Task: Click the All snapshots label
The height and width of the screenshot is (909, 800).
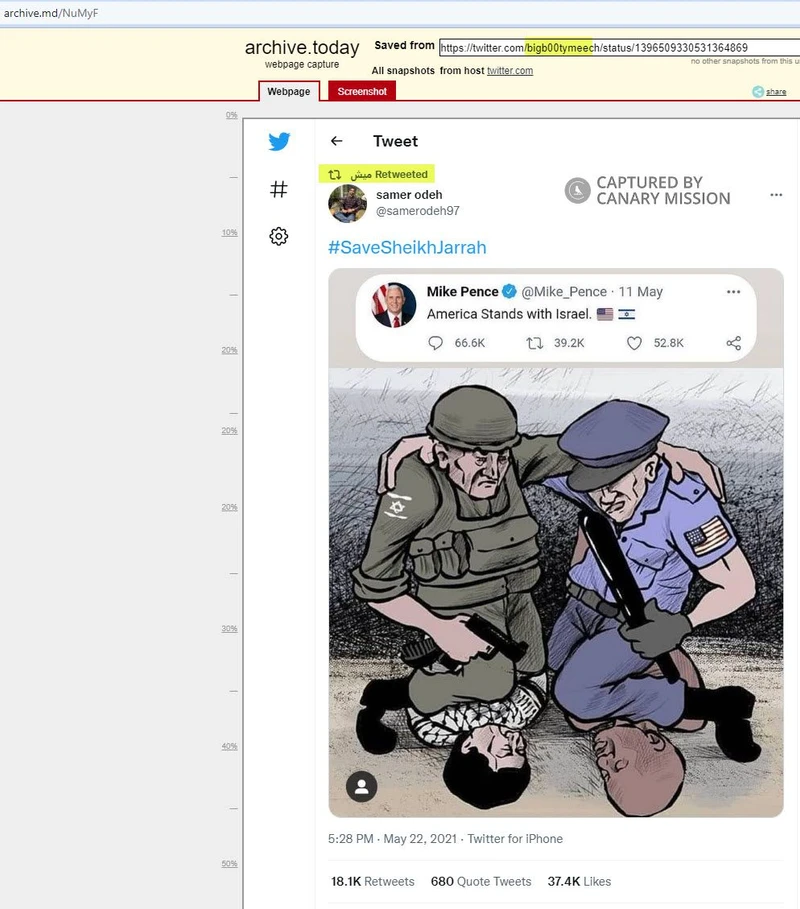Action: pos(403,71)
